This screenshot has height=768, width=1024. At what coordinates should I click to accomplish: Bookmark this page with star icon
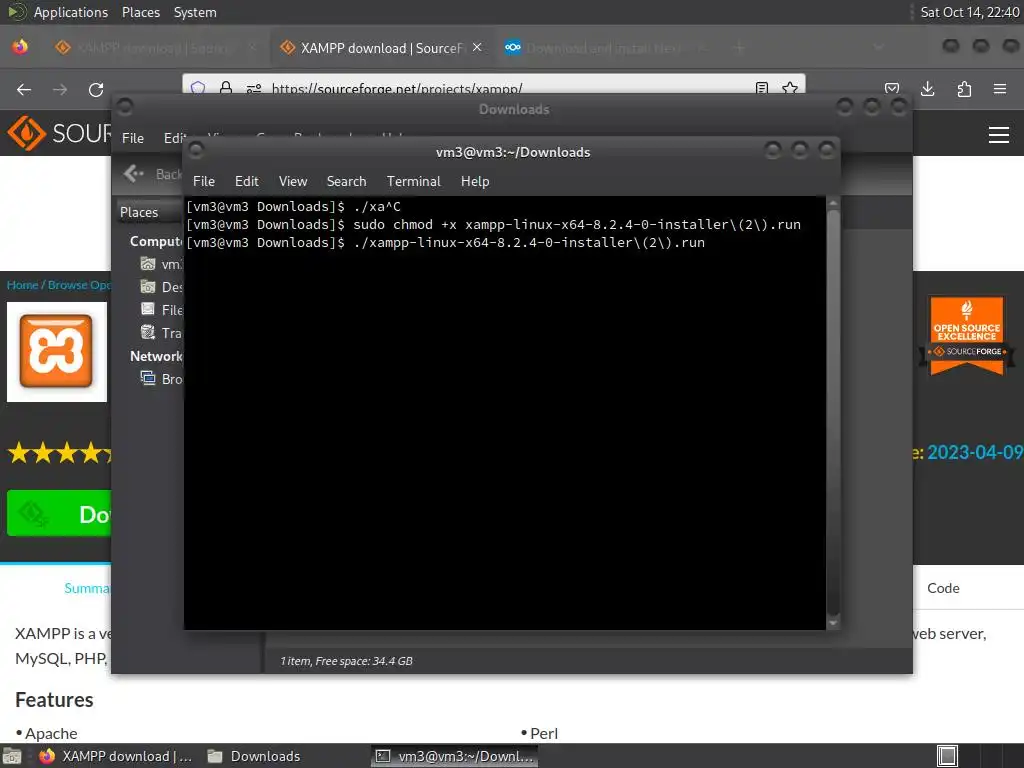[x=790, y=88]
